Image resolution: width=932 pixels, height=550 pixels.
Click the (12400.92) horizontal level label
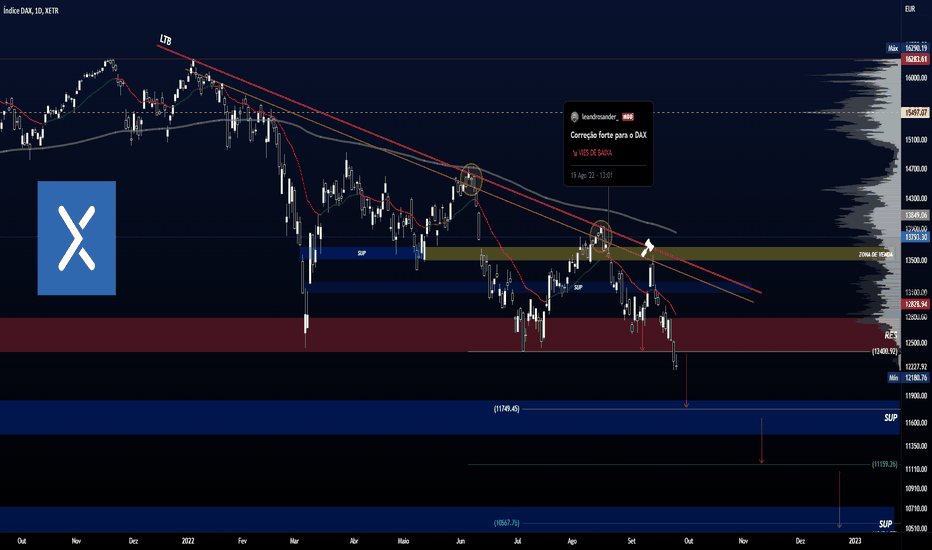point(884,351)
